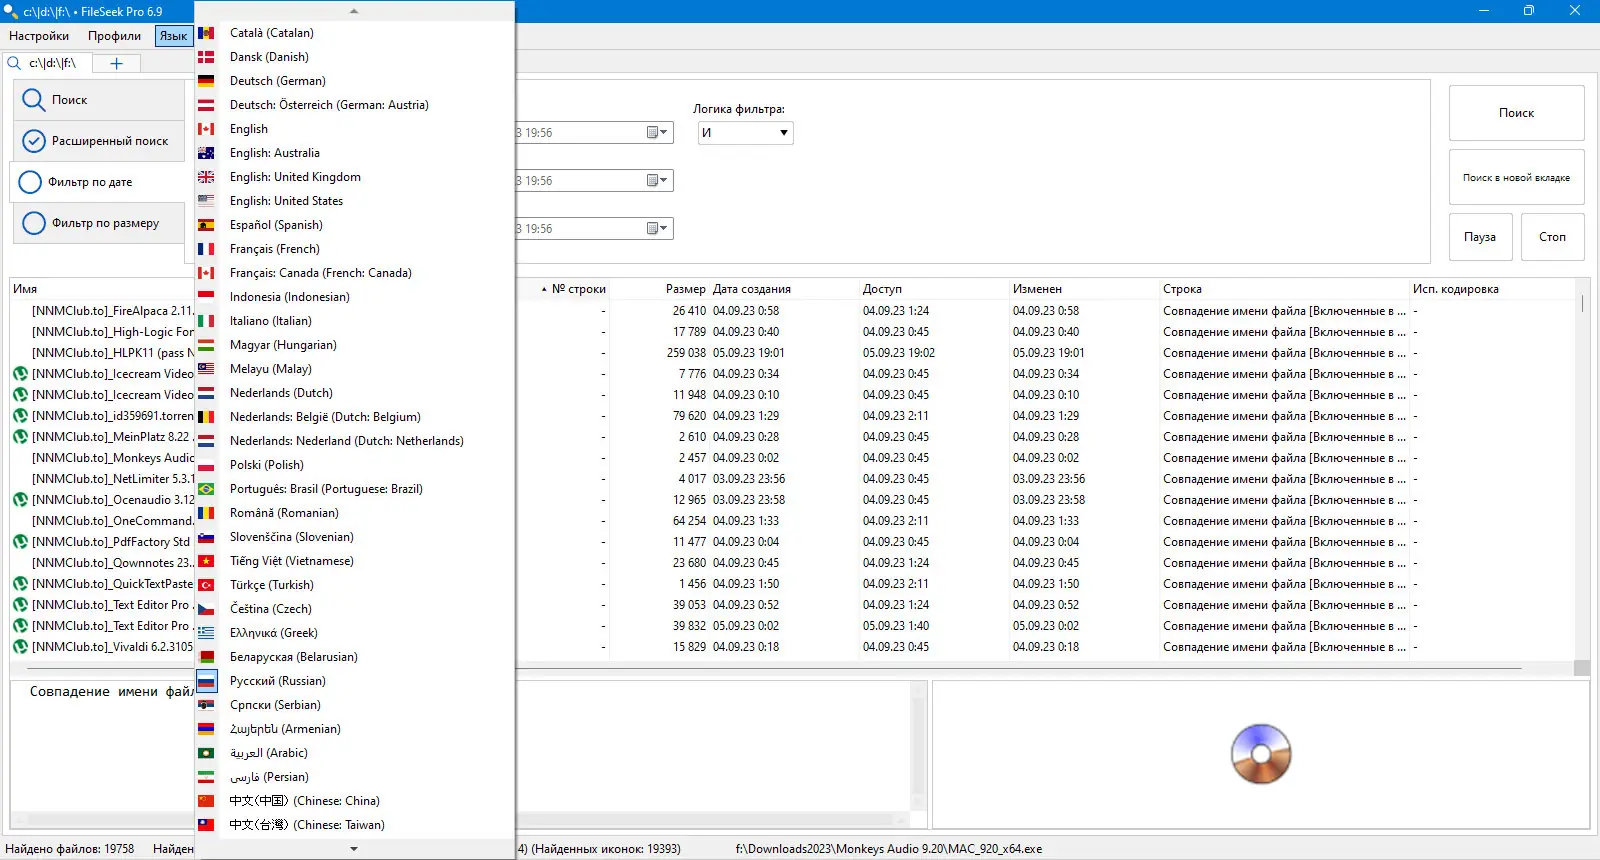Viewport: 1600px width, 860px height.
Task: Open the Настройки menu
Action: [x=39, y=36]
